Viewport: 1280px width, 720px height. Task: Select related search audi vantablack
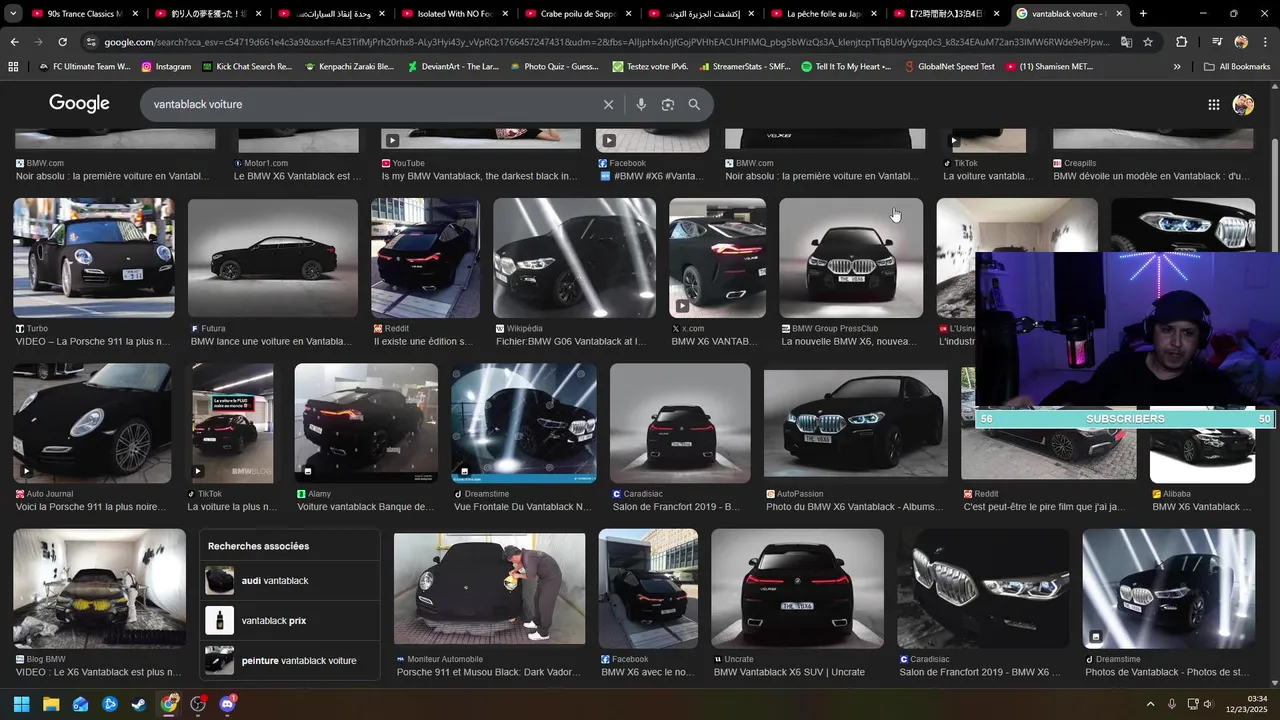290,581
